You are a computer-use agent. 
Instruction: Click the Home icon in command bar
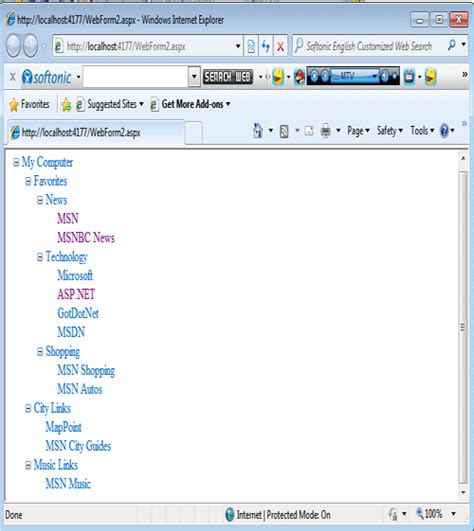click(258, 131)
